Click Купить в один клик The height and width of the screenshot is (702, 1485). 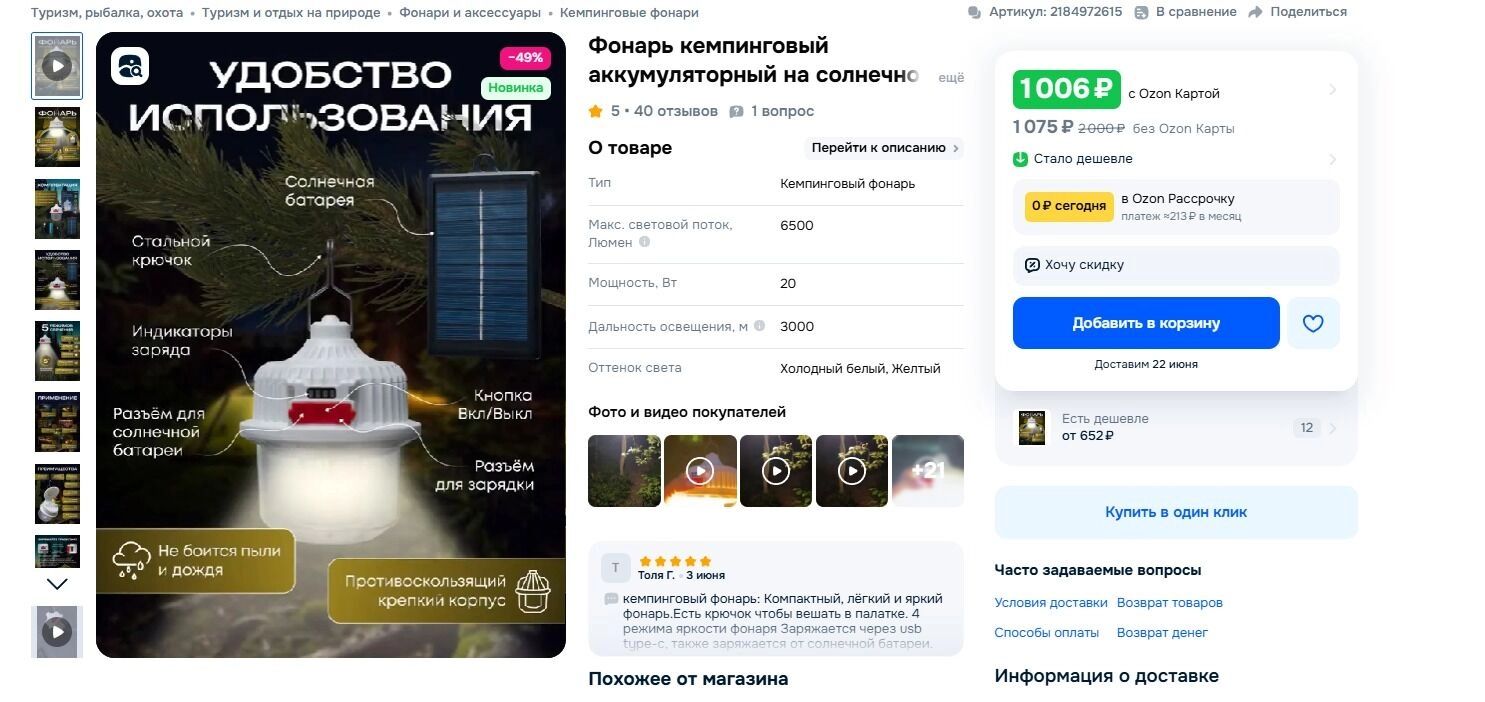click(1176, 512)
